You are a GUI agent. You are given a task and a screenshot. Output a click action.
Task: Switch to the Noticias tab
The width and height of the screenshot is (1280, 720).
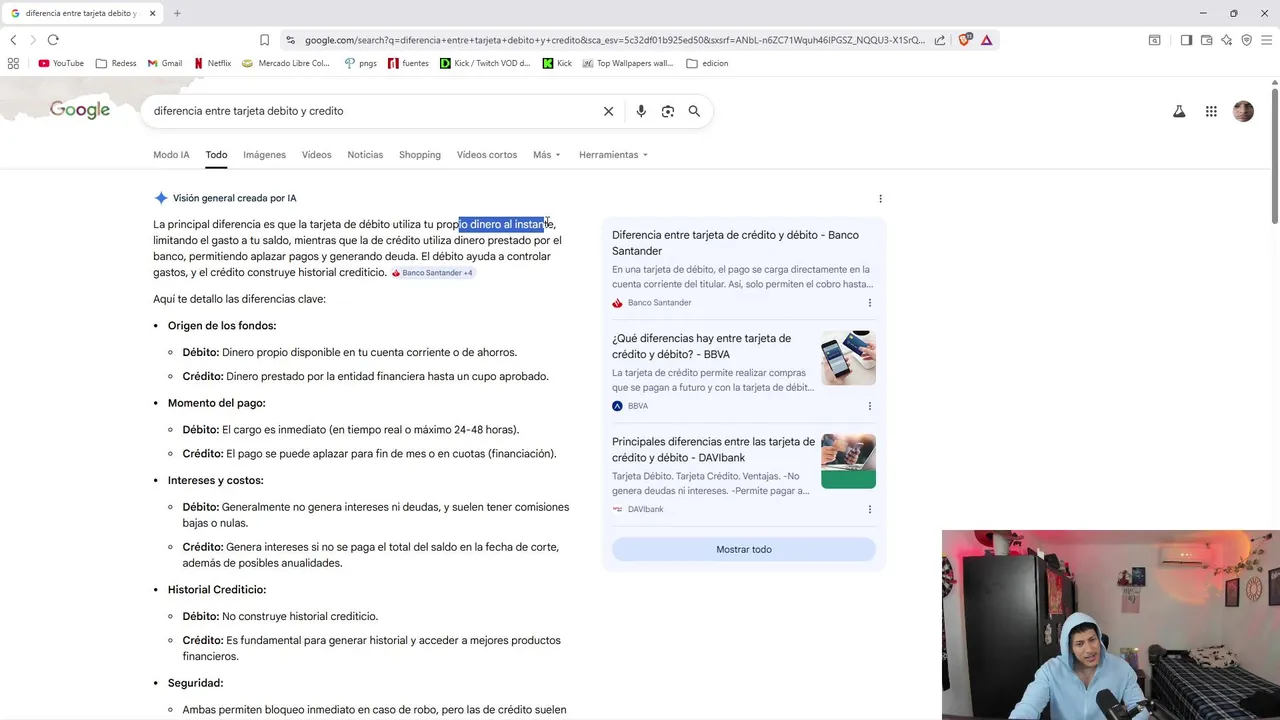[x=365, y=155]
